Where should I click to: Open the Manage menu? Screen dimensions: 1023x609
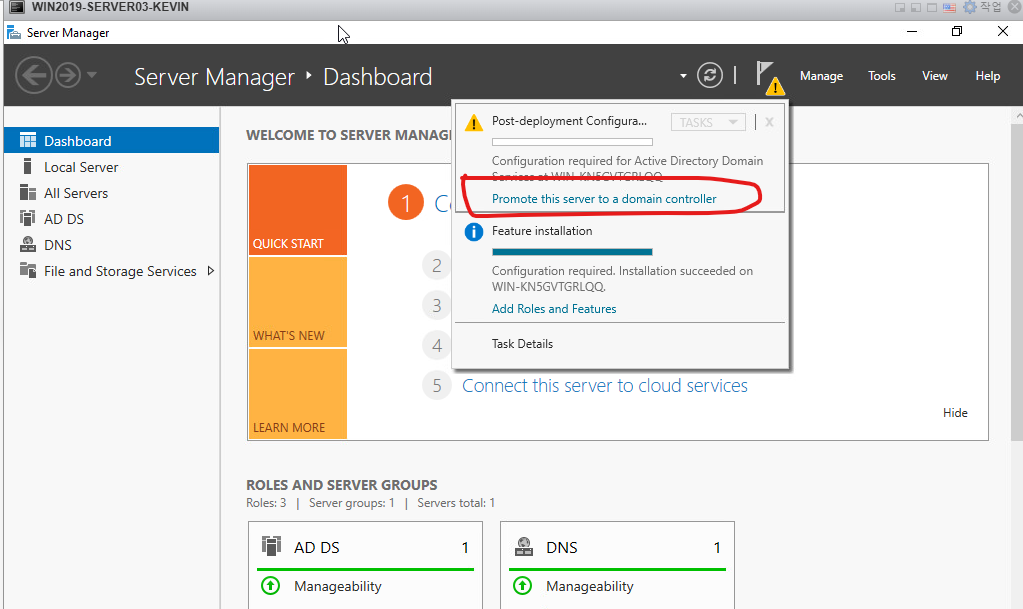pyautogui.click(x=821, y=76)
